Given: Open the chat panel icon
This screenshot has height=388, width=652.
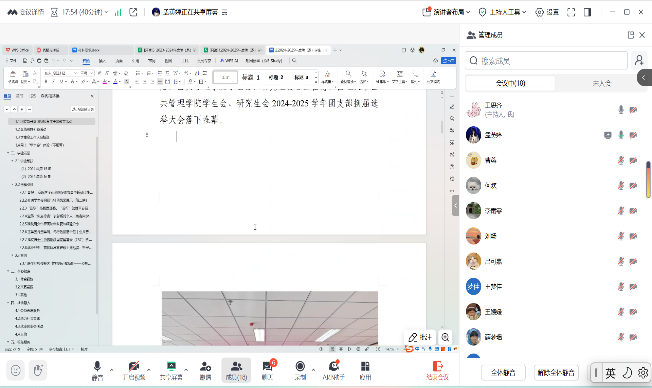Looking at the screenshot, I should coord(267,370).
